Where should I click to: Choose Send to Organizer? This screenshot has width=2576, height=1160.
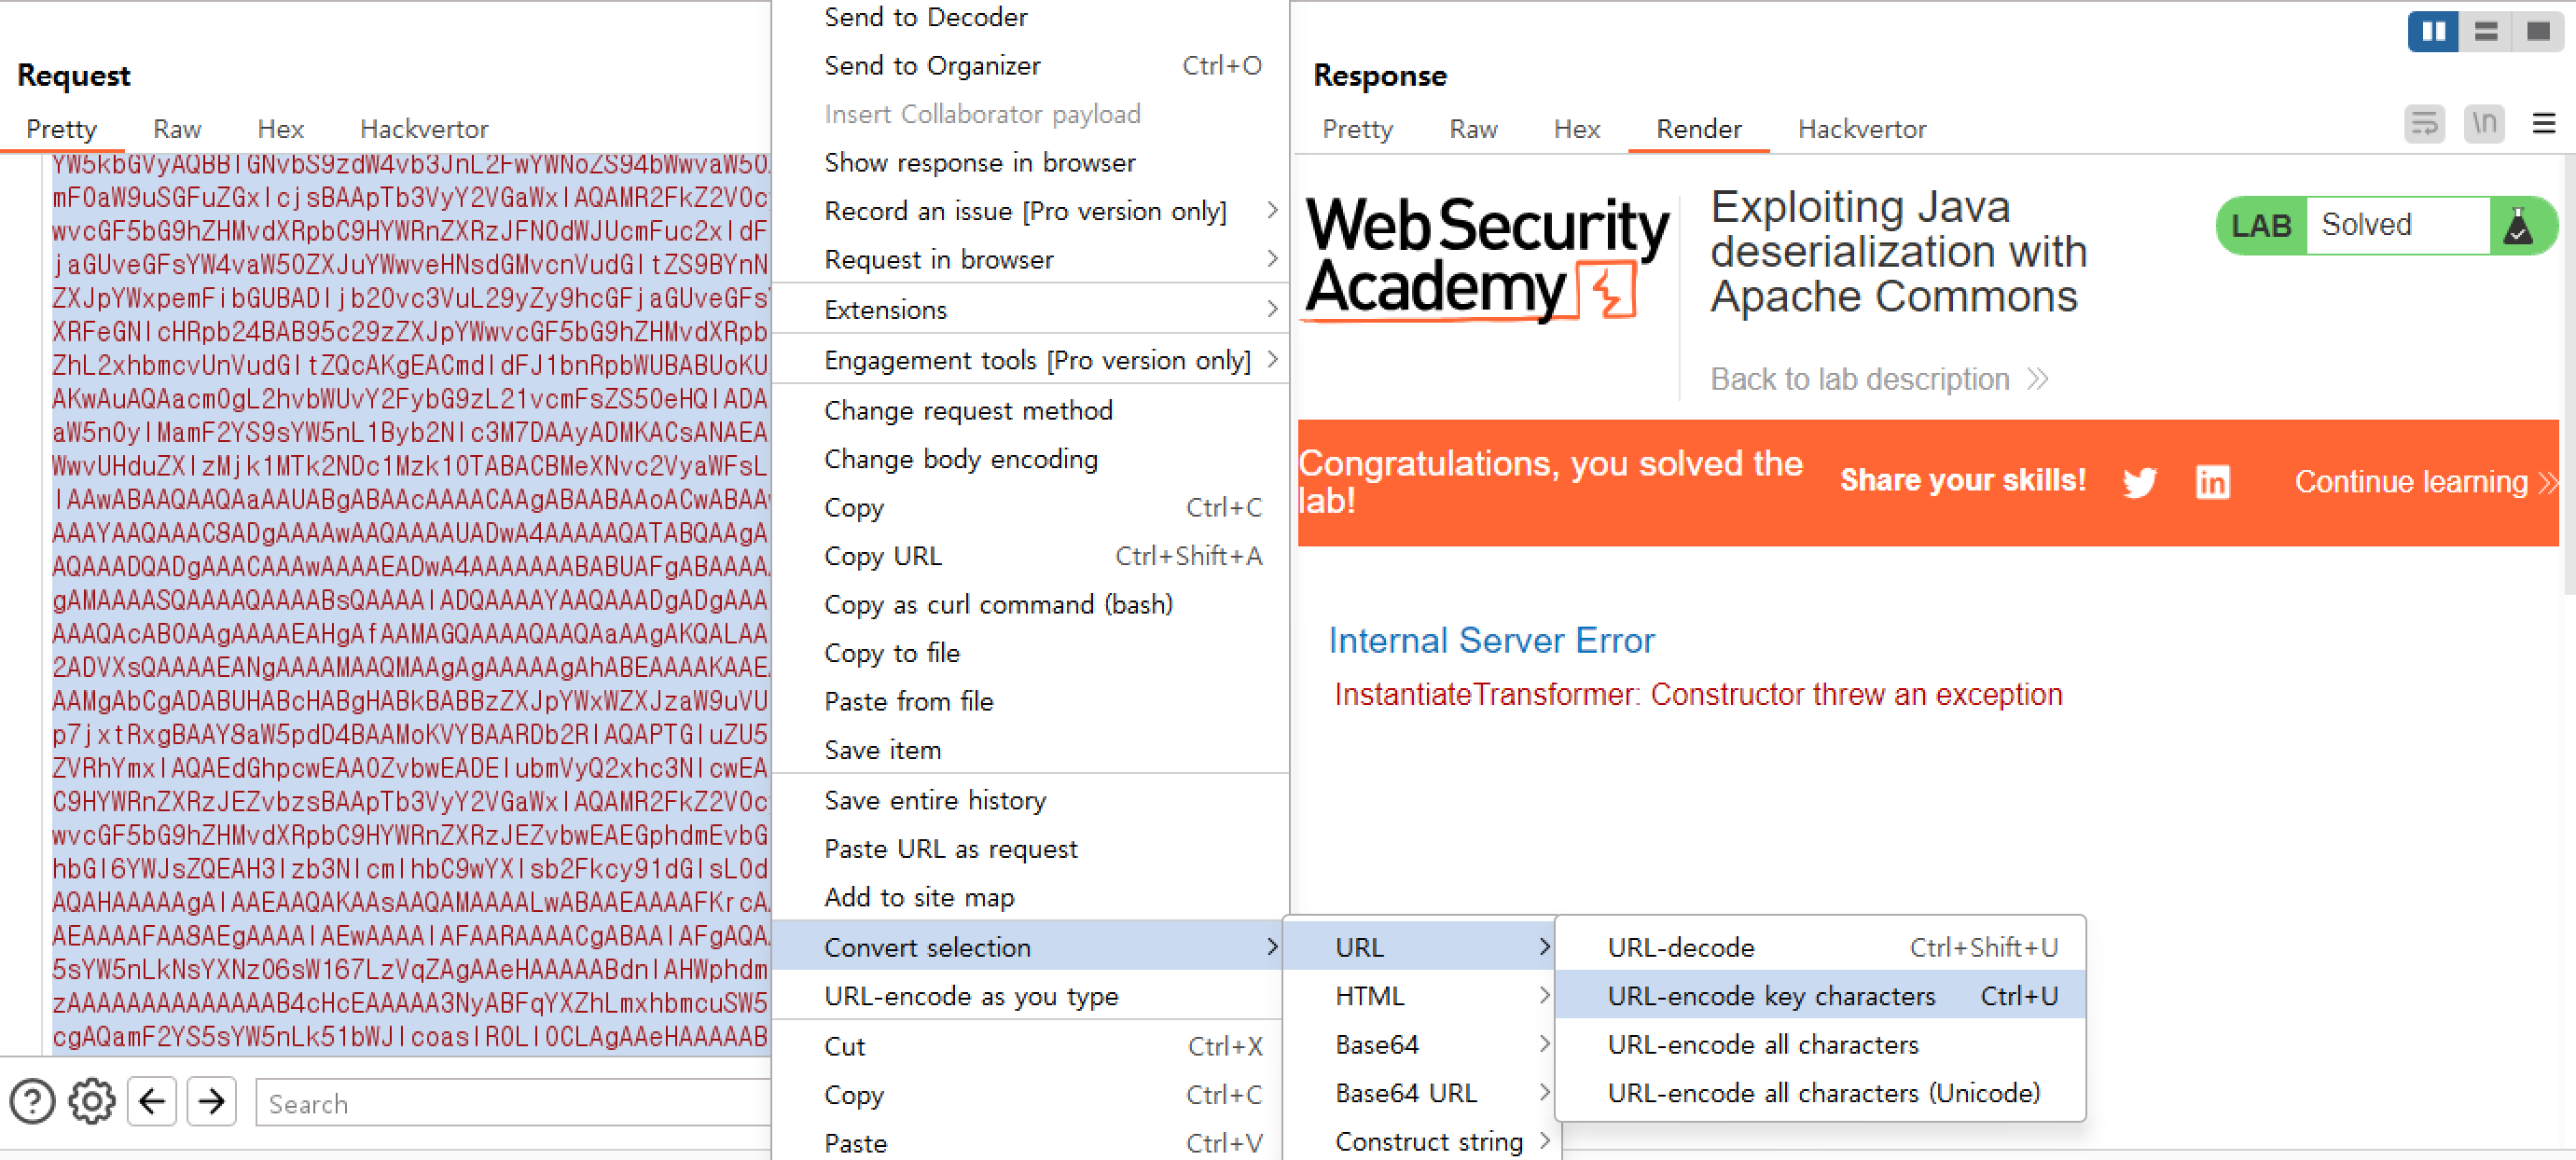1030,65
